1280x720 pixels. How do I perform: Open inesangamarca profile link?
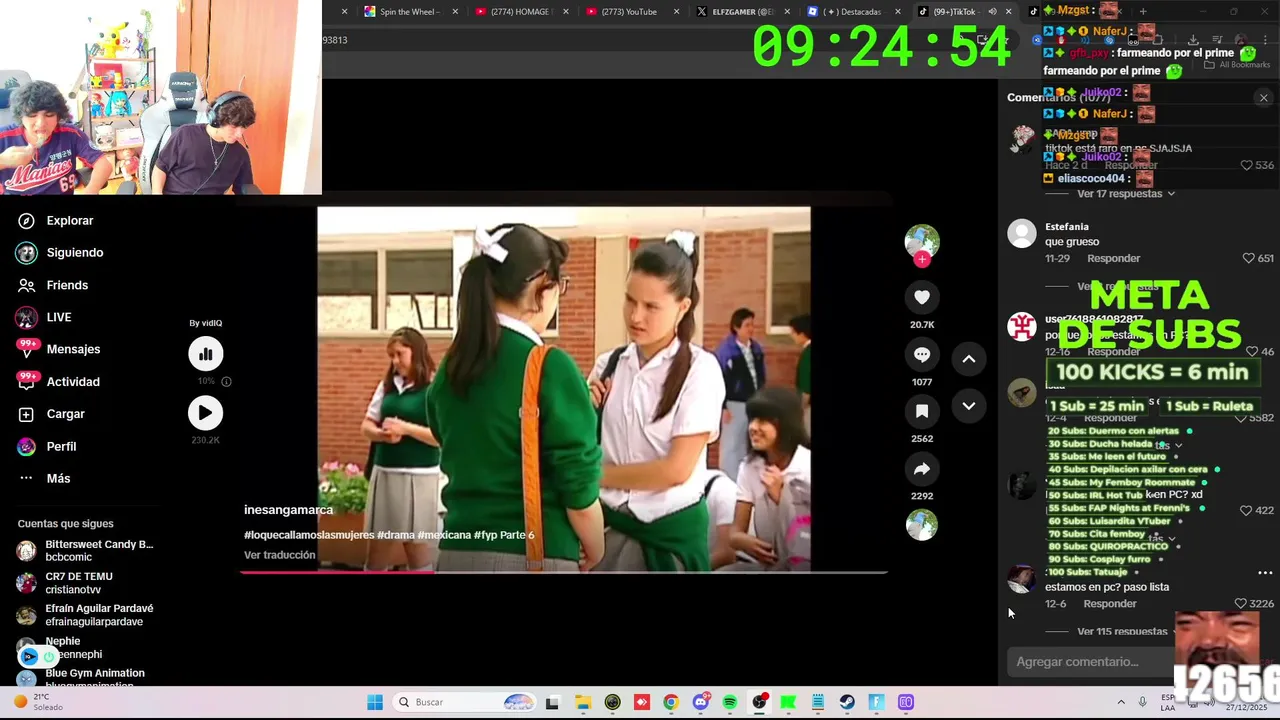point(289,510)
